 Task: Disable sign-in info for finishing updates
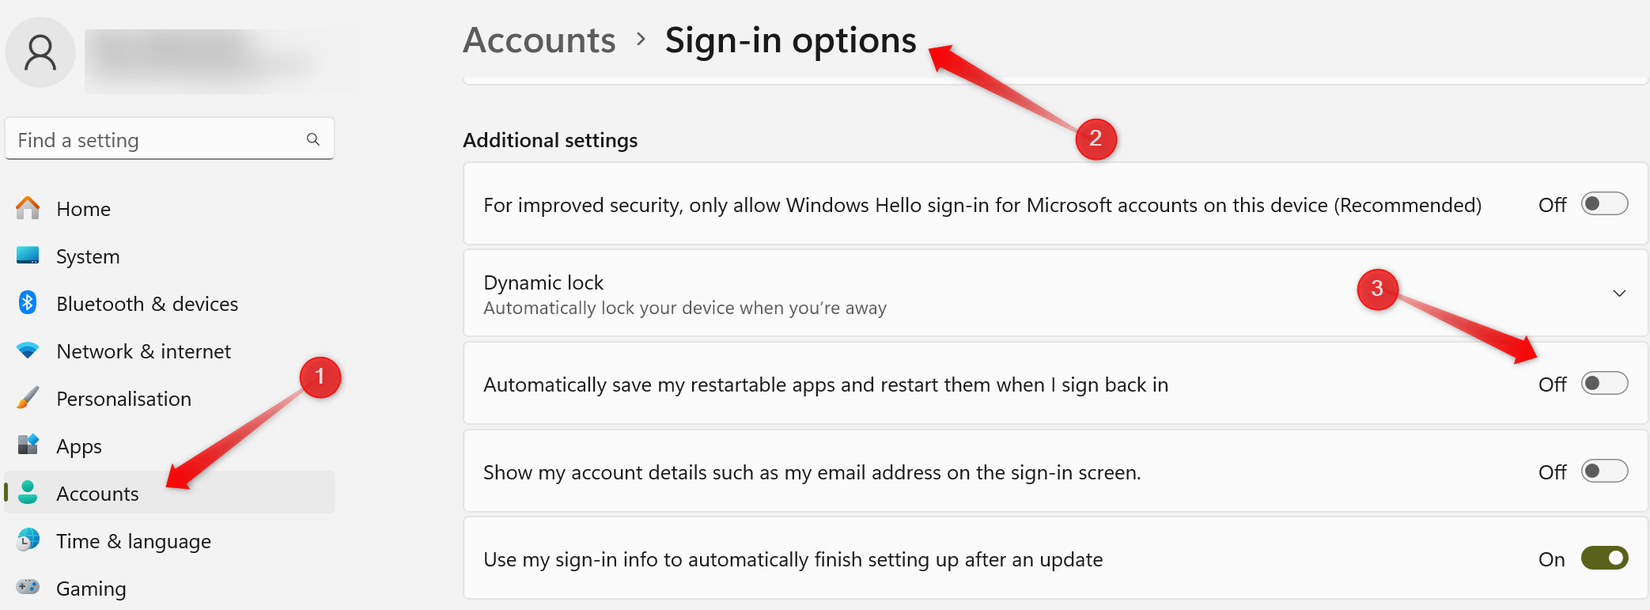(1604, 559)
